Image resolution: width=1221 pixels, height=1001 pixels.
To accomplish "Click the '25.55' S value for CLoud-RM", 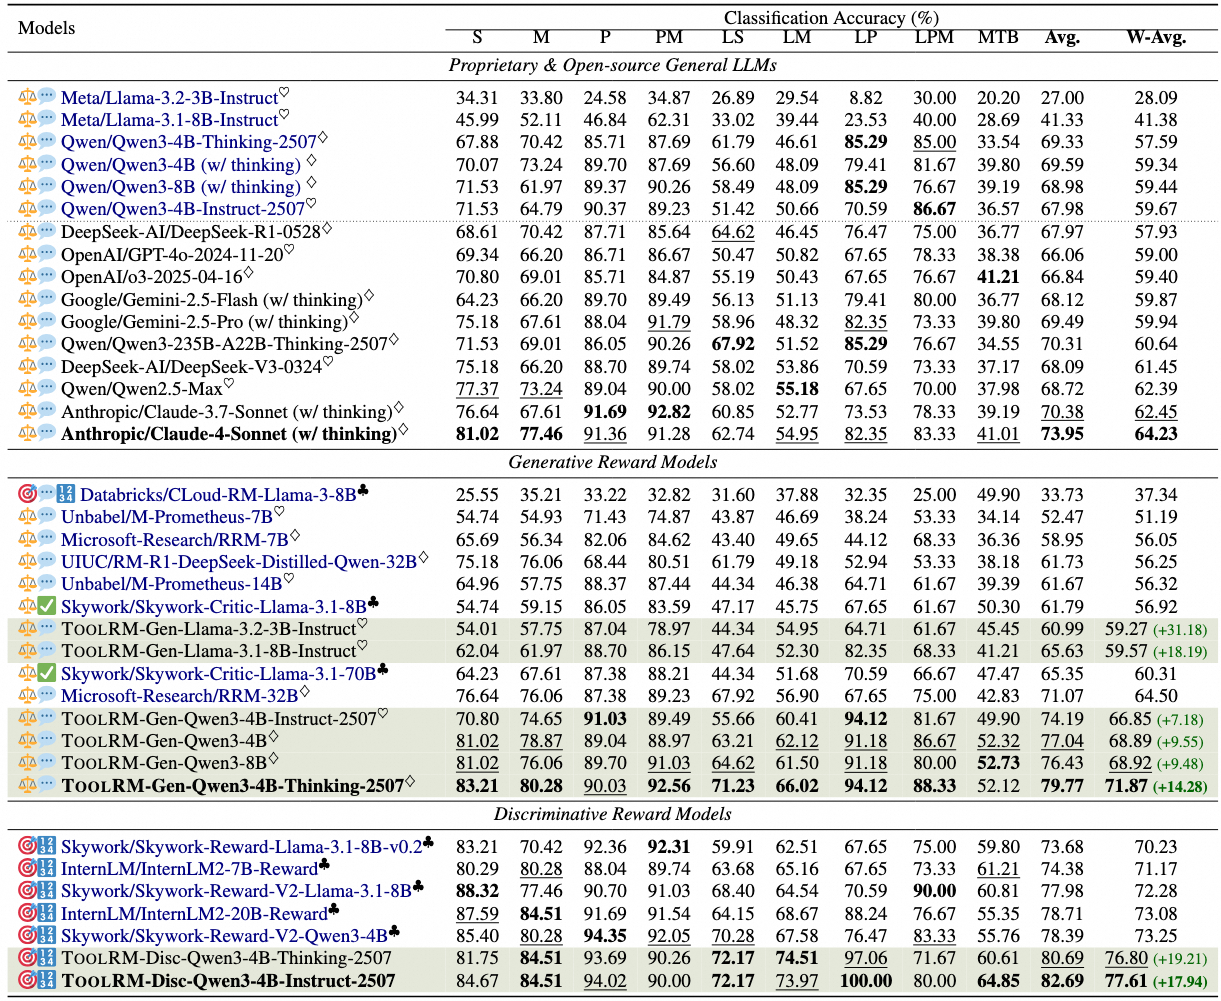I will coord(477,495).
